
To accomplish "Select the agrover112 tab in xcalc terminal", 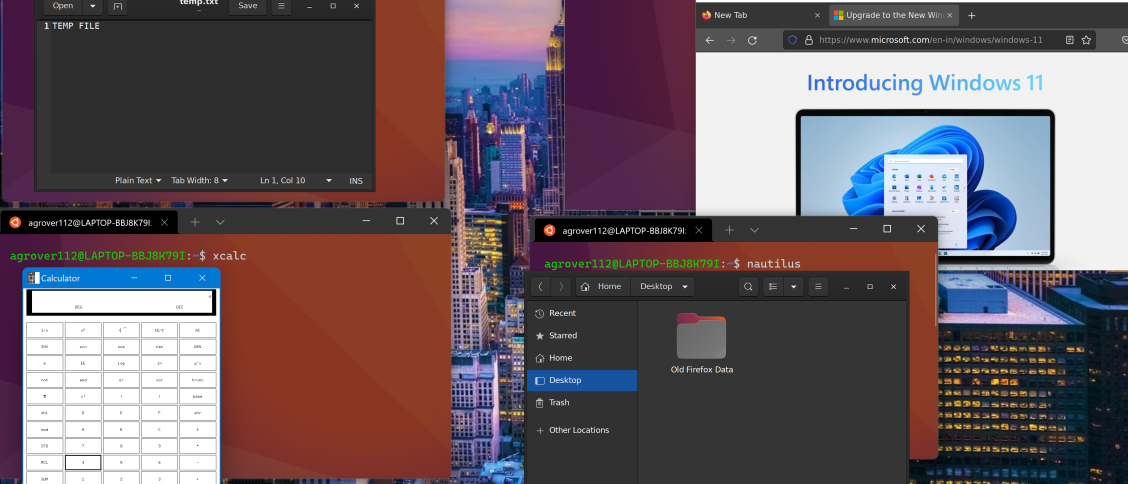I will 89,222.
